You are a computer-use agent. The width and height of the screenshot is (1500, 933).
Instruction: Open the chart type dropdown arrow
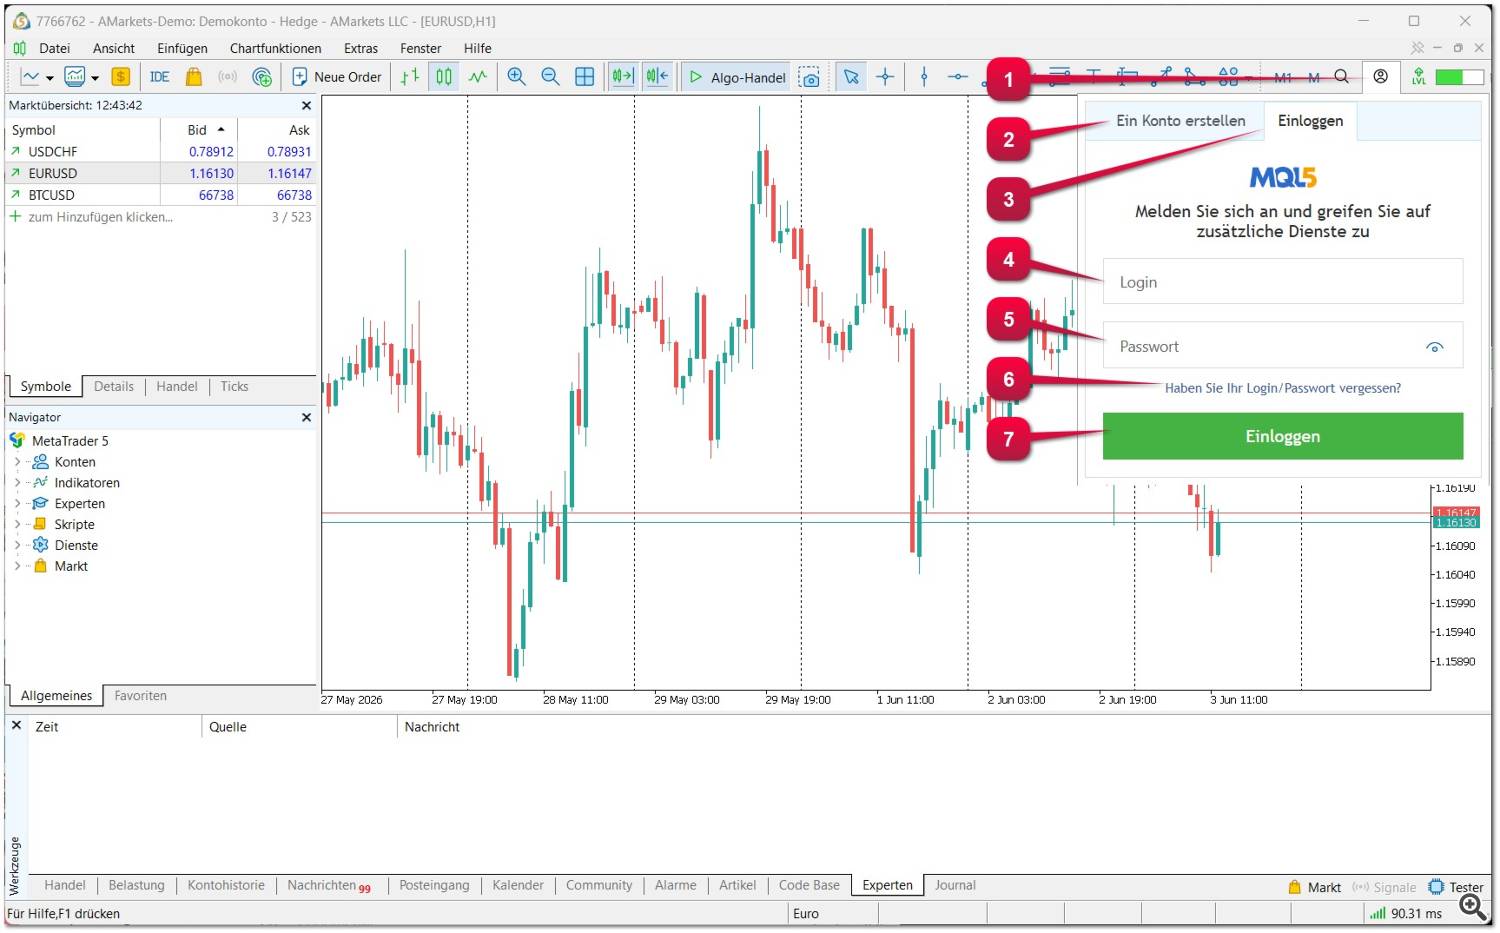[49, 78]
